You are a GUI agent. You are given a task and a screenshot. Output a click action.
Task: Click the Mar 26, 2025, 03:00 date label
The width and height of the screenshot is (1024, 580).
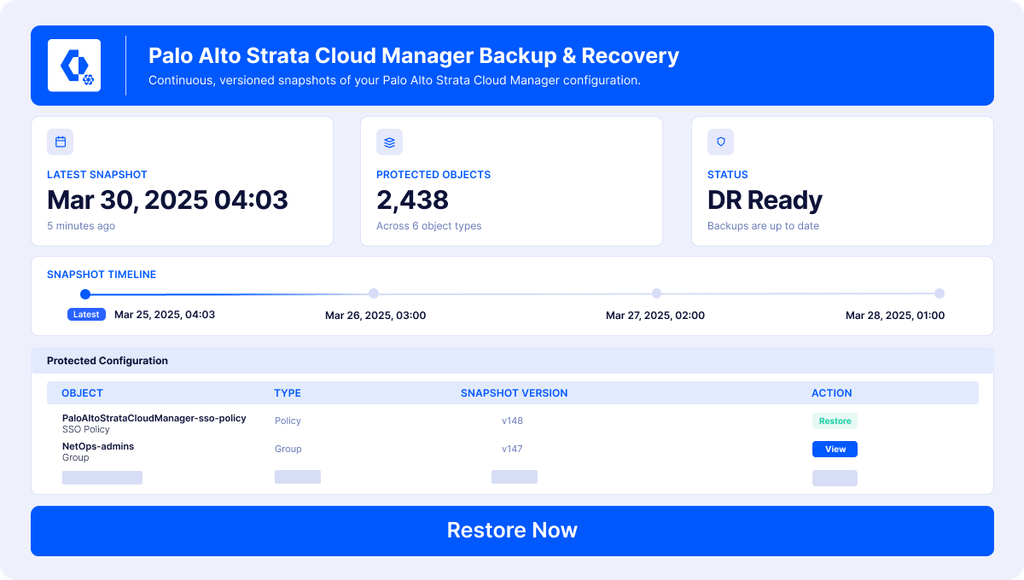point(376,315)
